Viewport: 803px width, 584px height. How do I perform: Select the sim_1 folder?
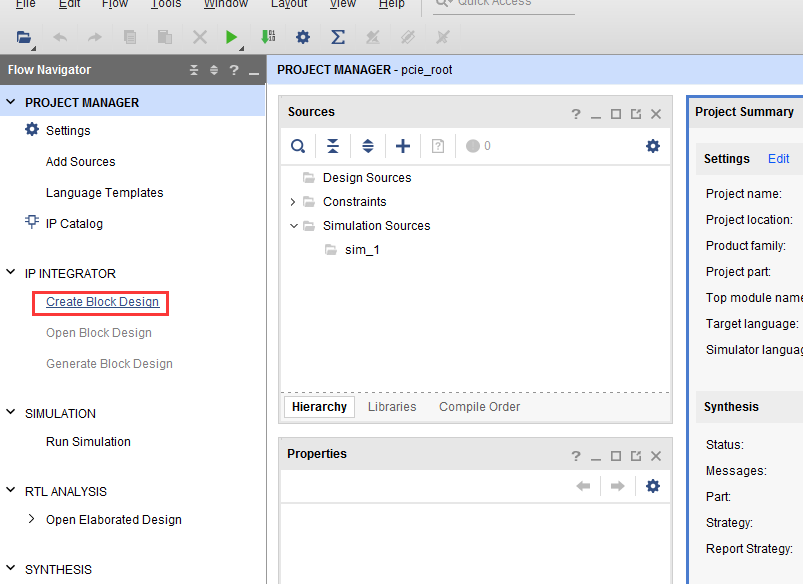pos(362,250)
